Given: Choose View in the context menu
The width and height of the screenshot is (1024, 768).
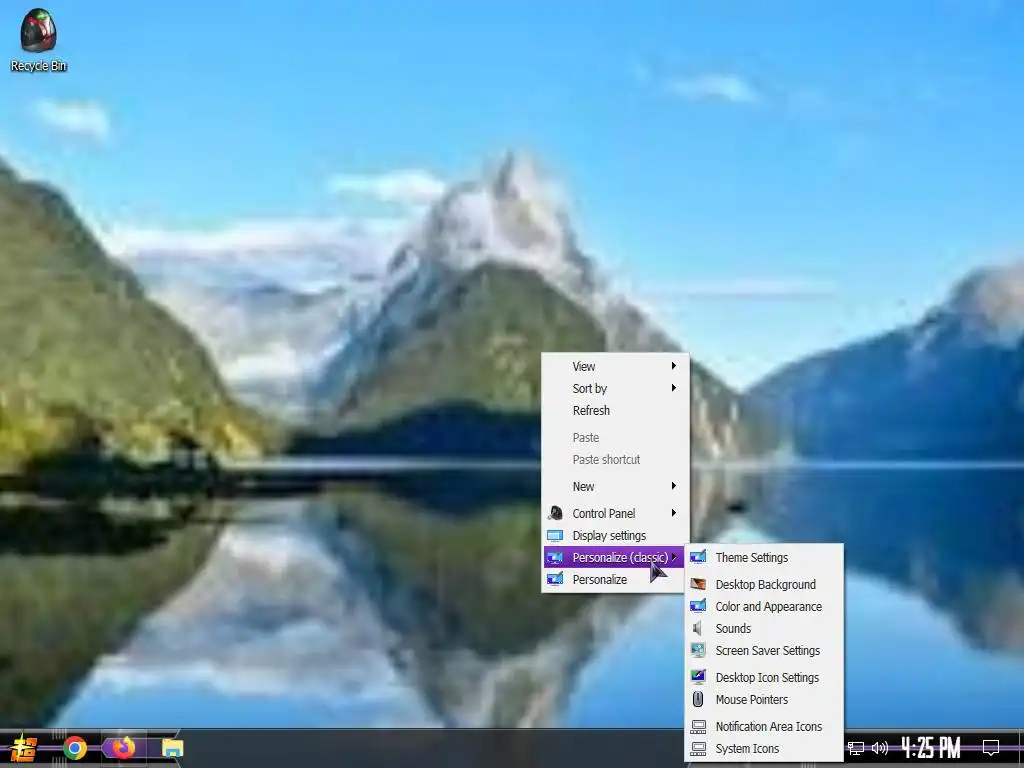Looking at the screenshot, I should point(615,366).
